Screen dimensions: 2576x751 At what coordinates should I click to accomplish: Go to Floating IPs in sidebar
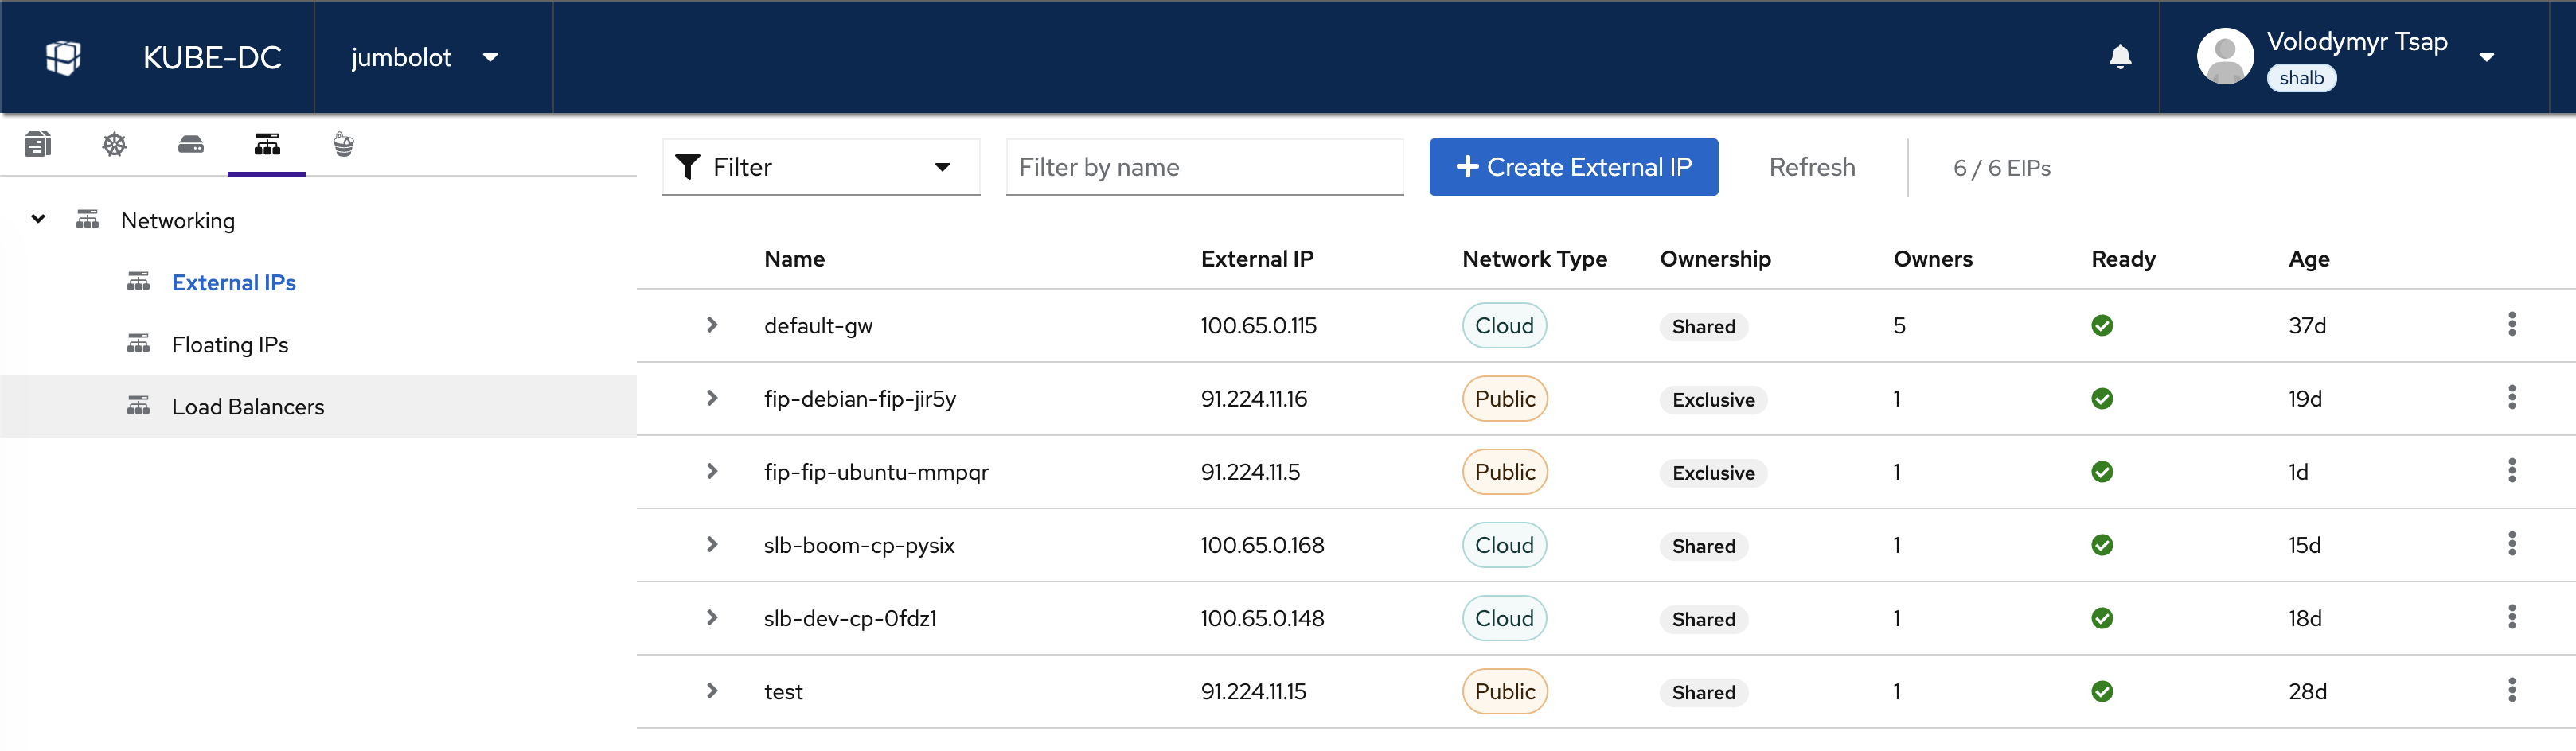click(x=230, y=345)
